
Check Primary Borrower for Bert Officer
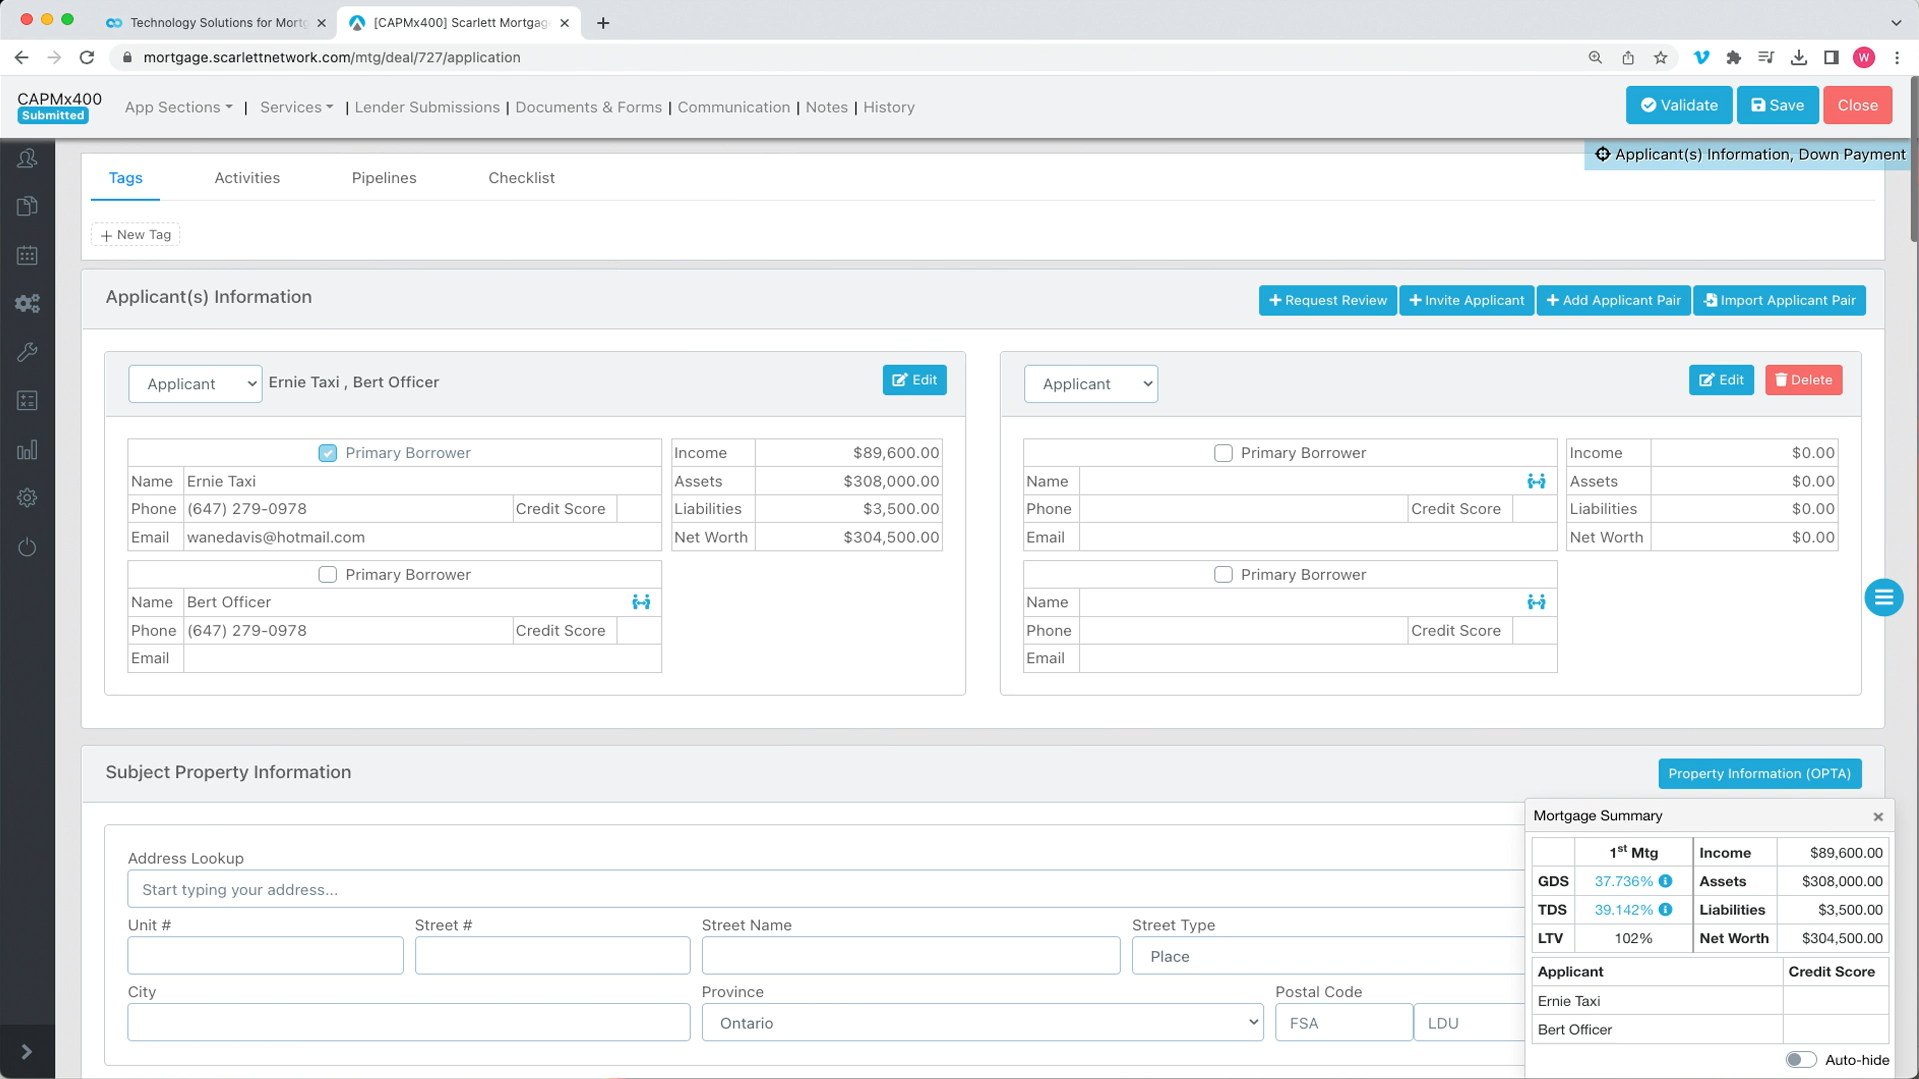(x=327, y=575)
